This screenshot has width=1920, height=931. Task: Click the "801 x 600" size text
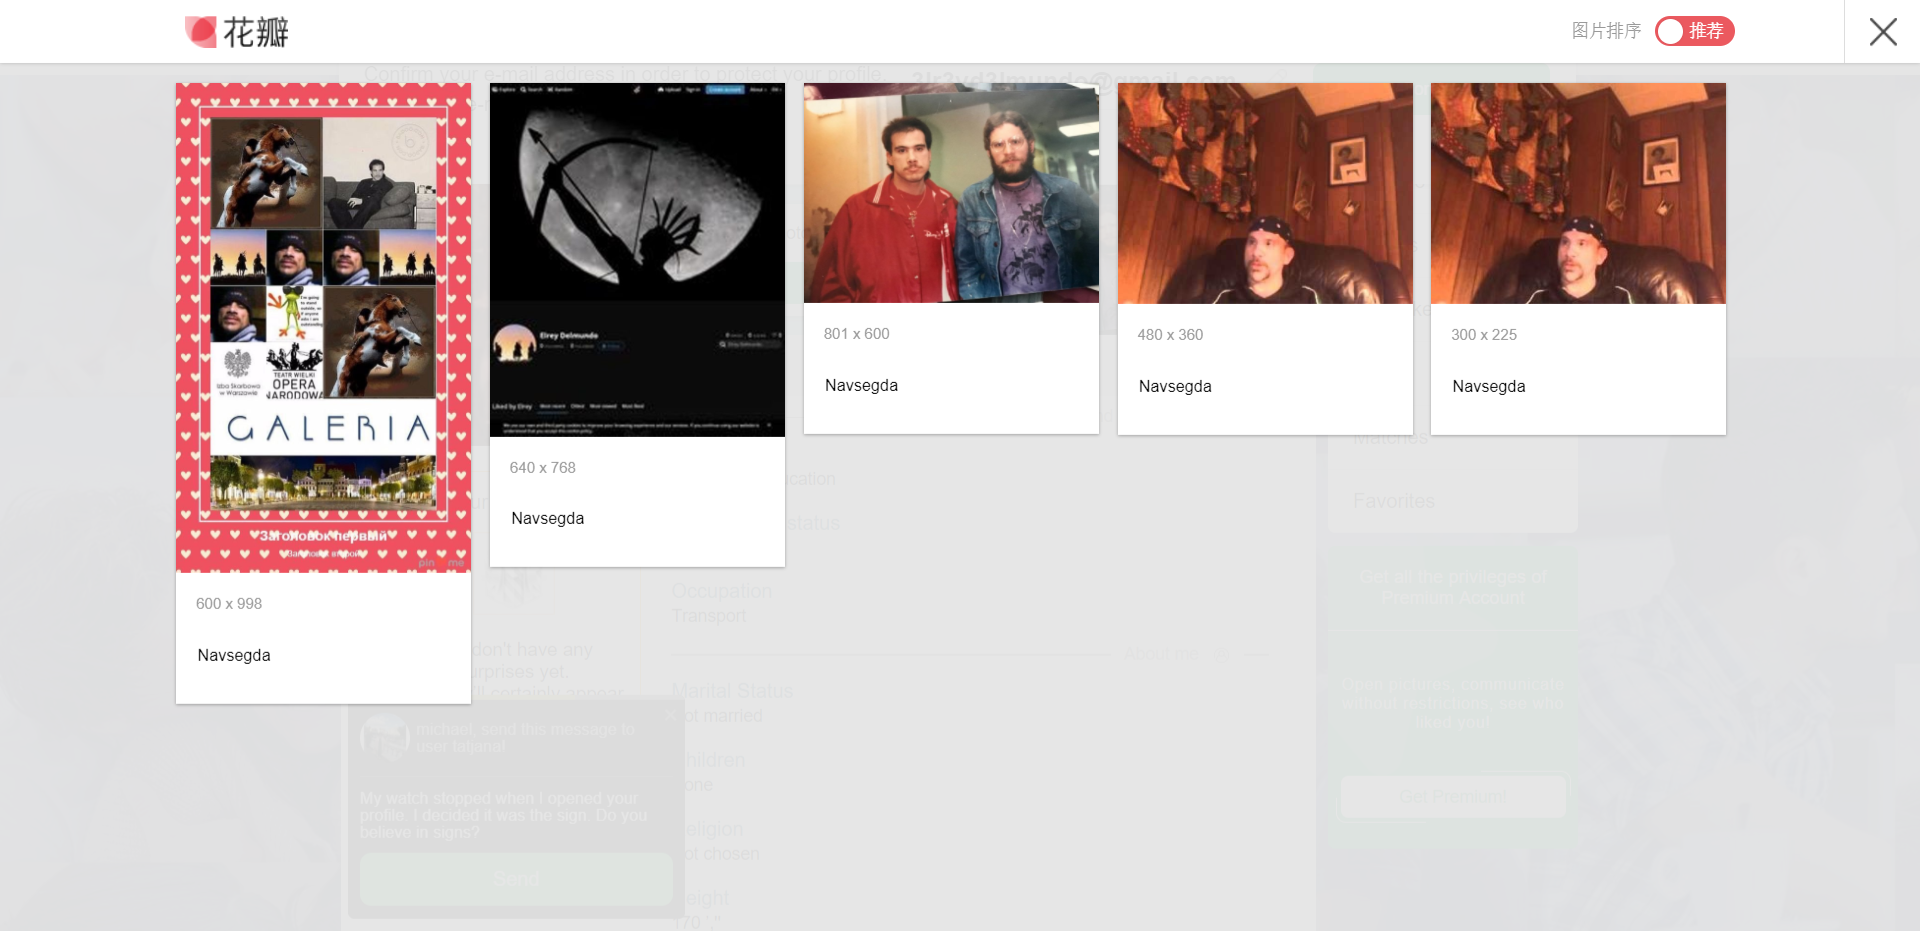(x=857, y=334)
